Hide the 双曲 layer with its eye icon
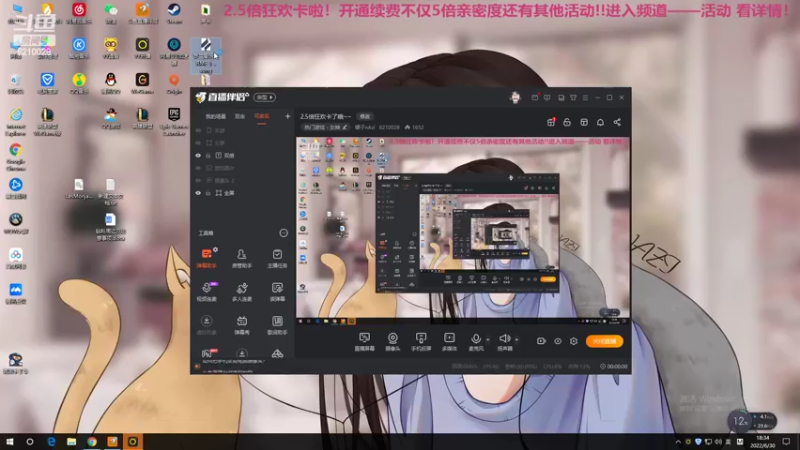800x450 pixels. point(198,156)
